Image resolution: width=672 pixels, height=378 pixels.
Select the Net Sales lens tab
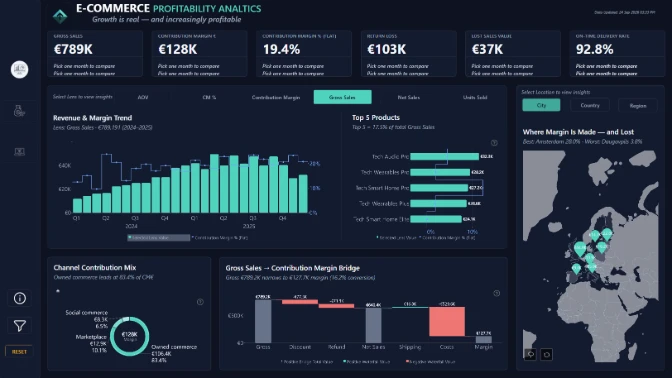408,97
